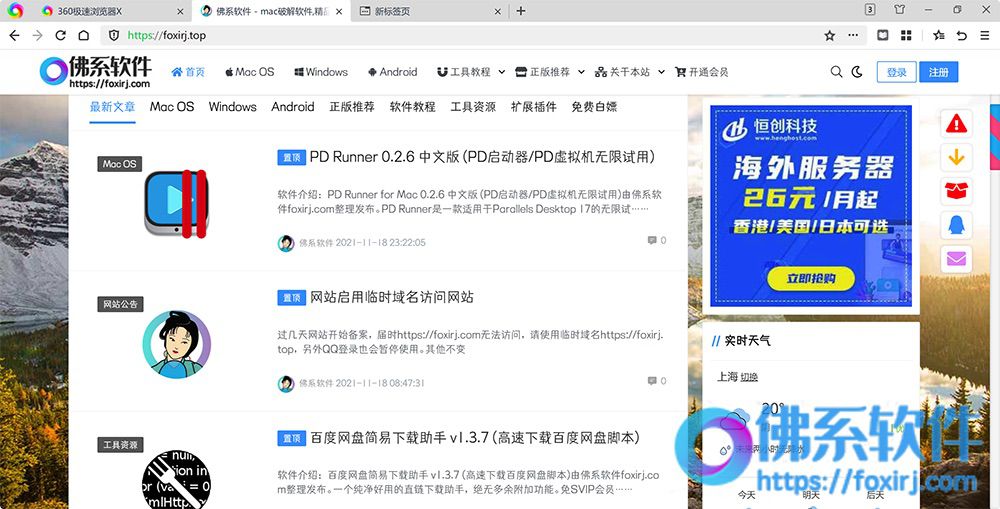Select the 免费白嫖 category tab
This screenshot has width=1000, height=509.
[594, 107]
